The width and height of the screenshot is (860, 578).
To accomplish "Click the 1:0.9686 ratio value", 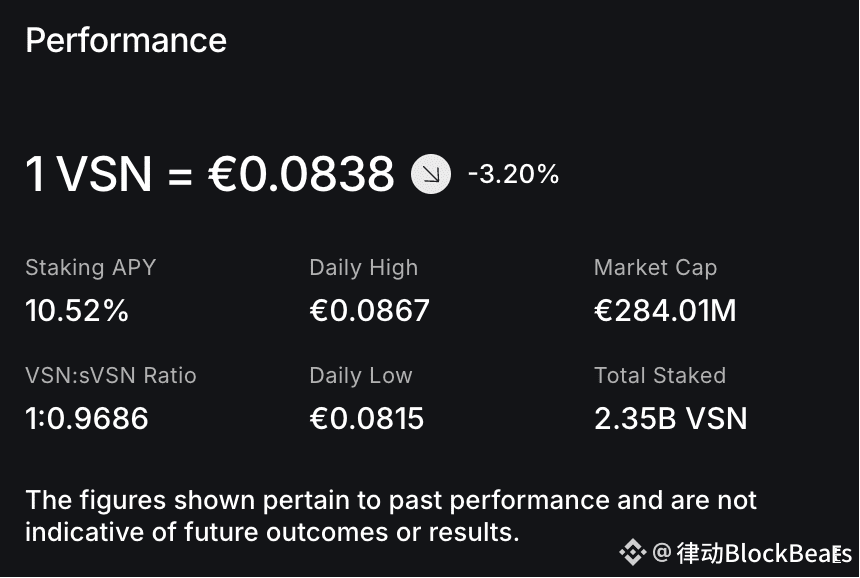I will coord(87,418).
